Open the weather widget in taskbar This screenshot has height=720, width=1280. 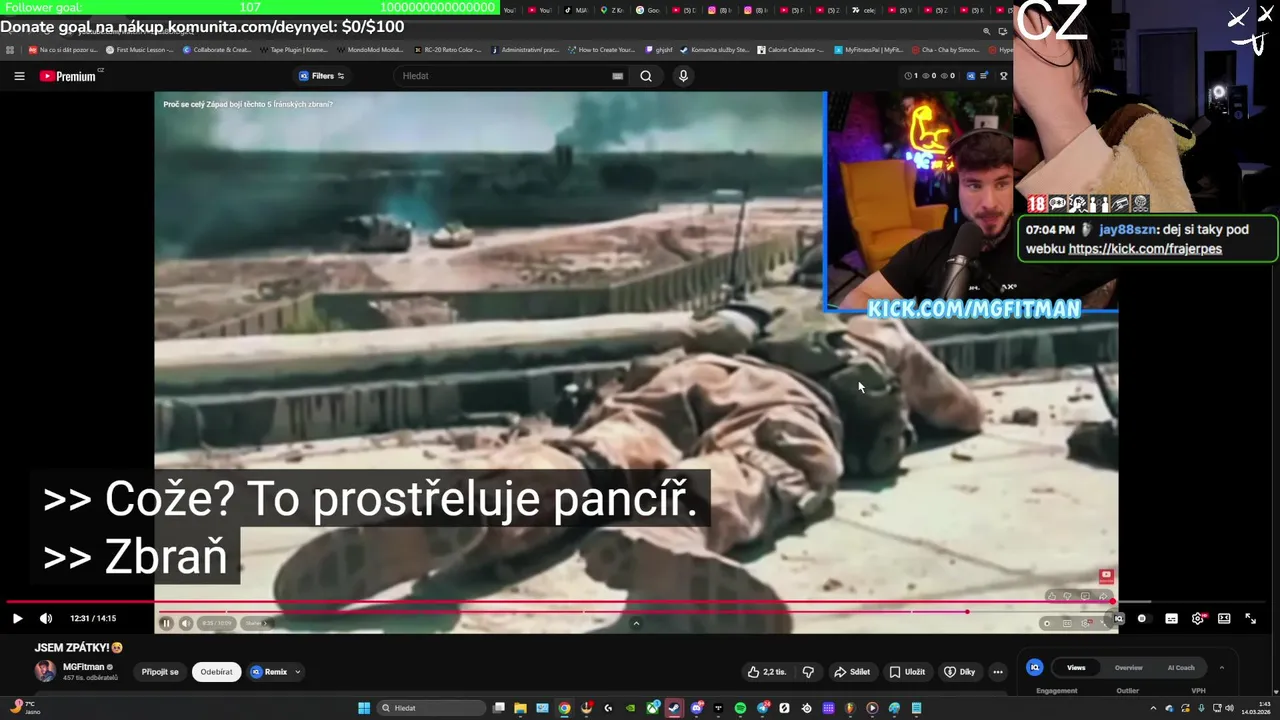(x=24, y=707)
